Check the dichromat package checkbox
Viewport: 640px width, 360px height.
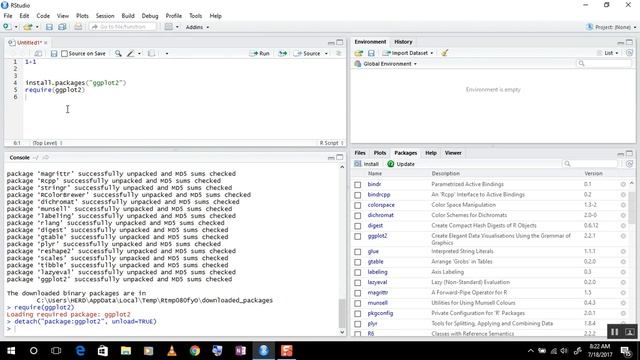click(358, 216)
